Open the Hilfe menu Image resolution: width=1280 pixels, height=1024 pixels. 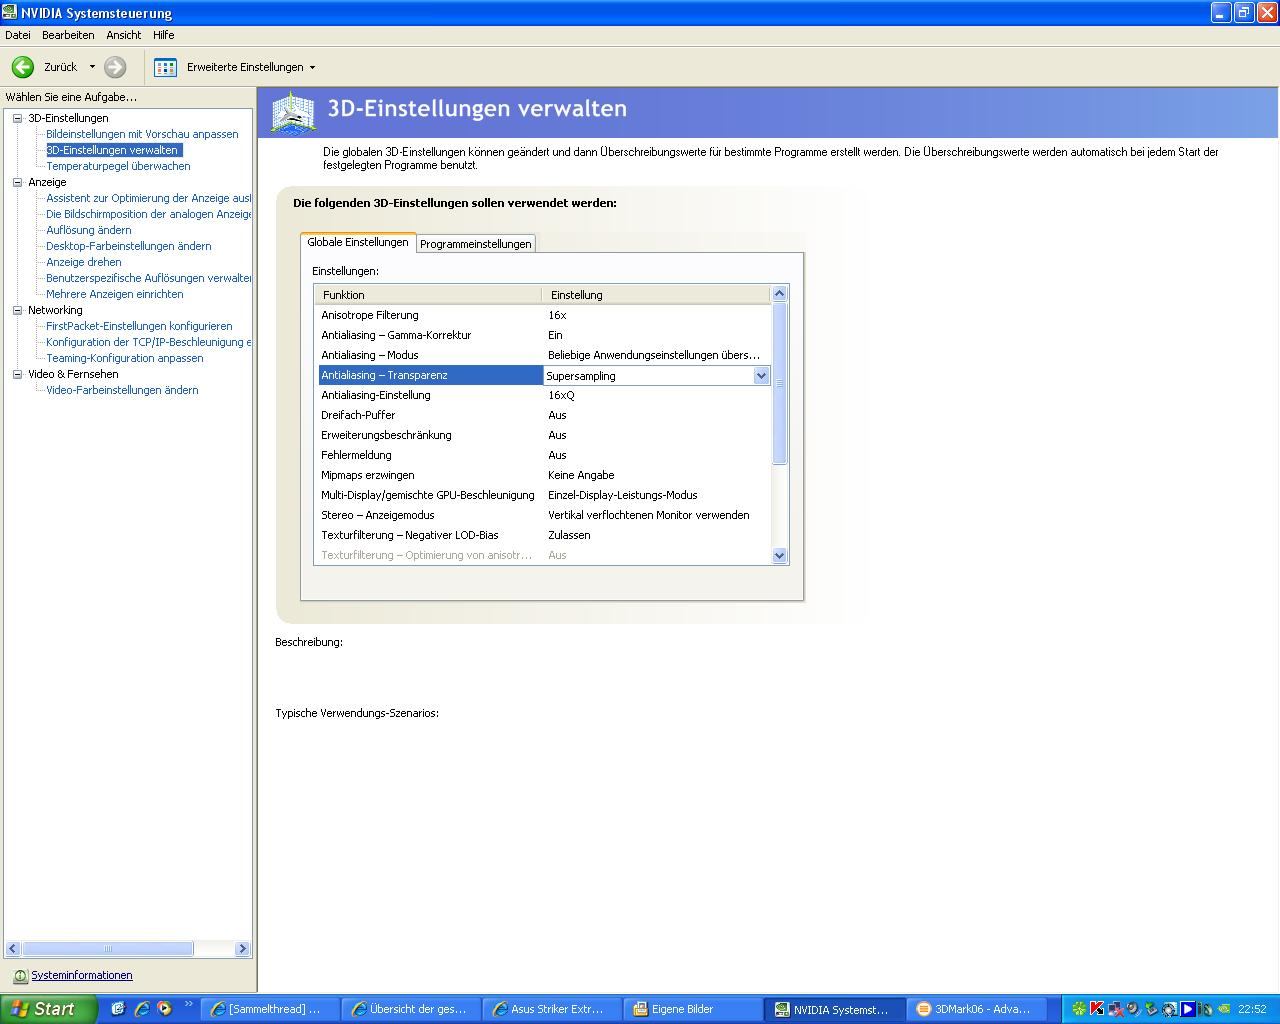pos(164,35)
